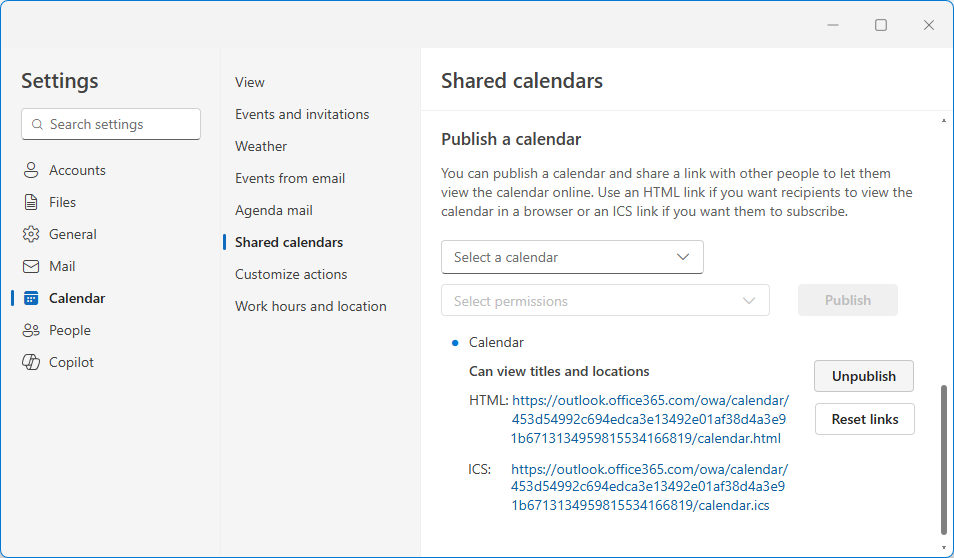Maximize the Settings window
Viewport: 954px width, 558px height.
(880, 25)
